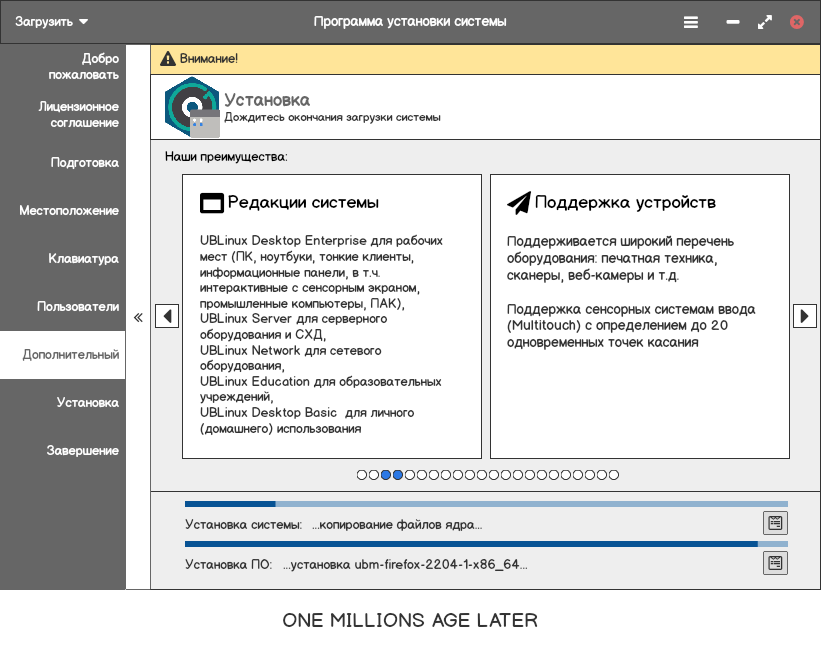821x649 pixels.
Task: Click the UBLinux Network line in the card
Action: 291,358
